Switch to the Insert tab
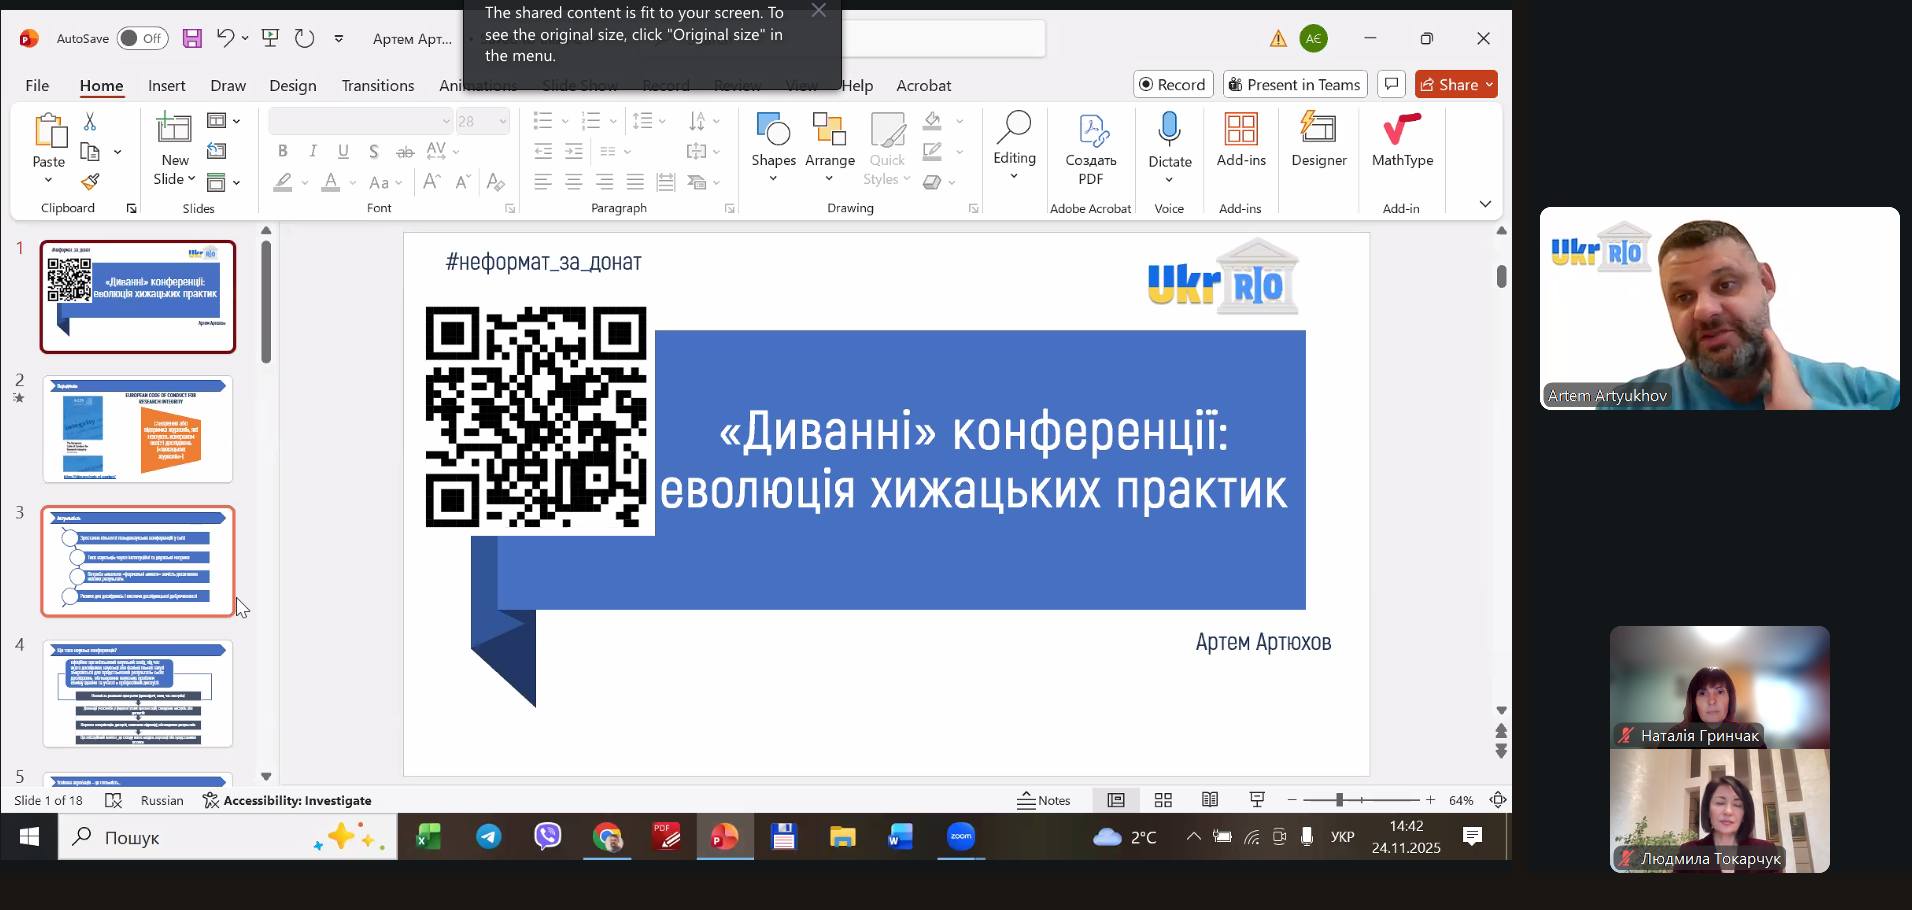Screen dimensions: 1912x910 click(x=167, y=86)
